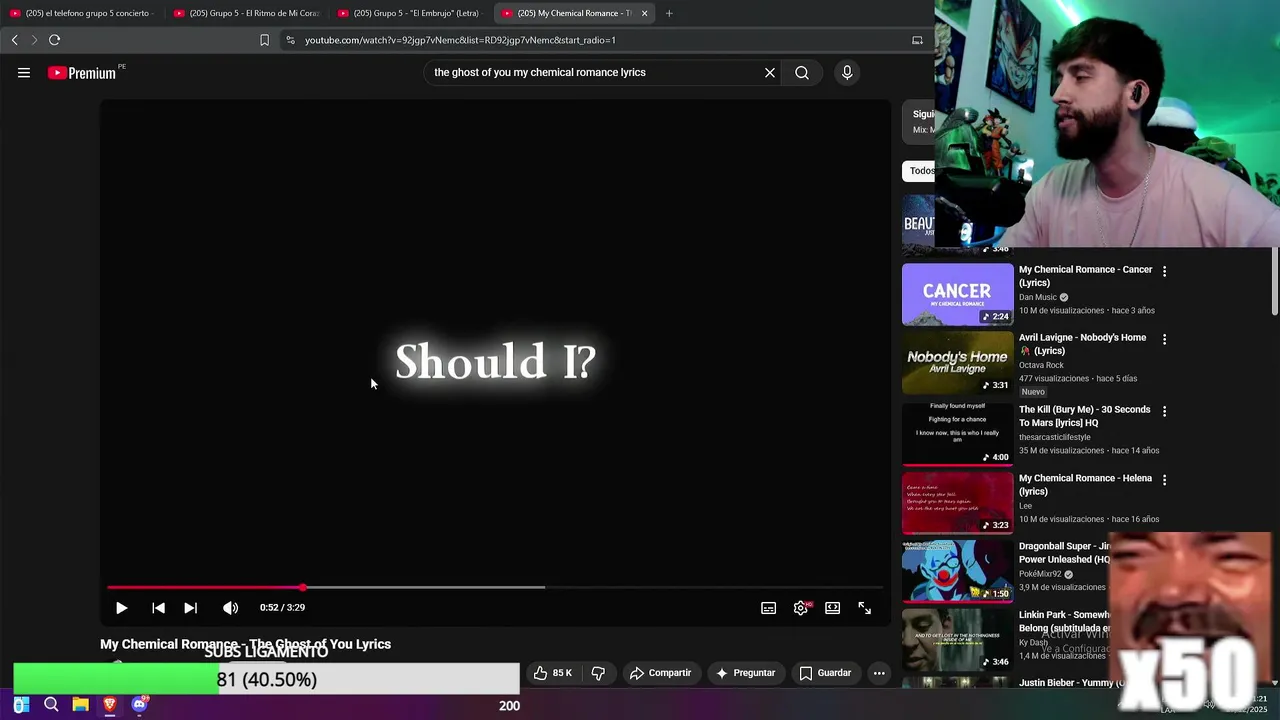Open 'My Chemical Romance - Cancer (Lyrics)' title

(x=1085, y=276)
